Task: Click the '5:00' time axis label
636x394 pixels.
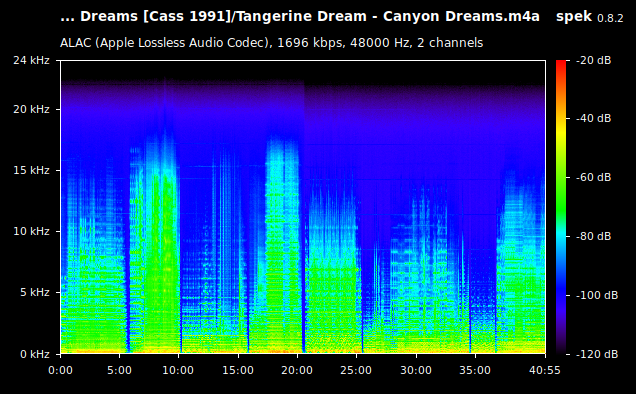Action: (x=119, y=370)
